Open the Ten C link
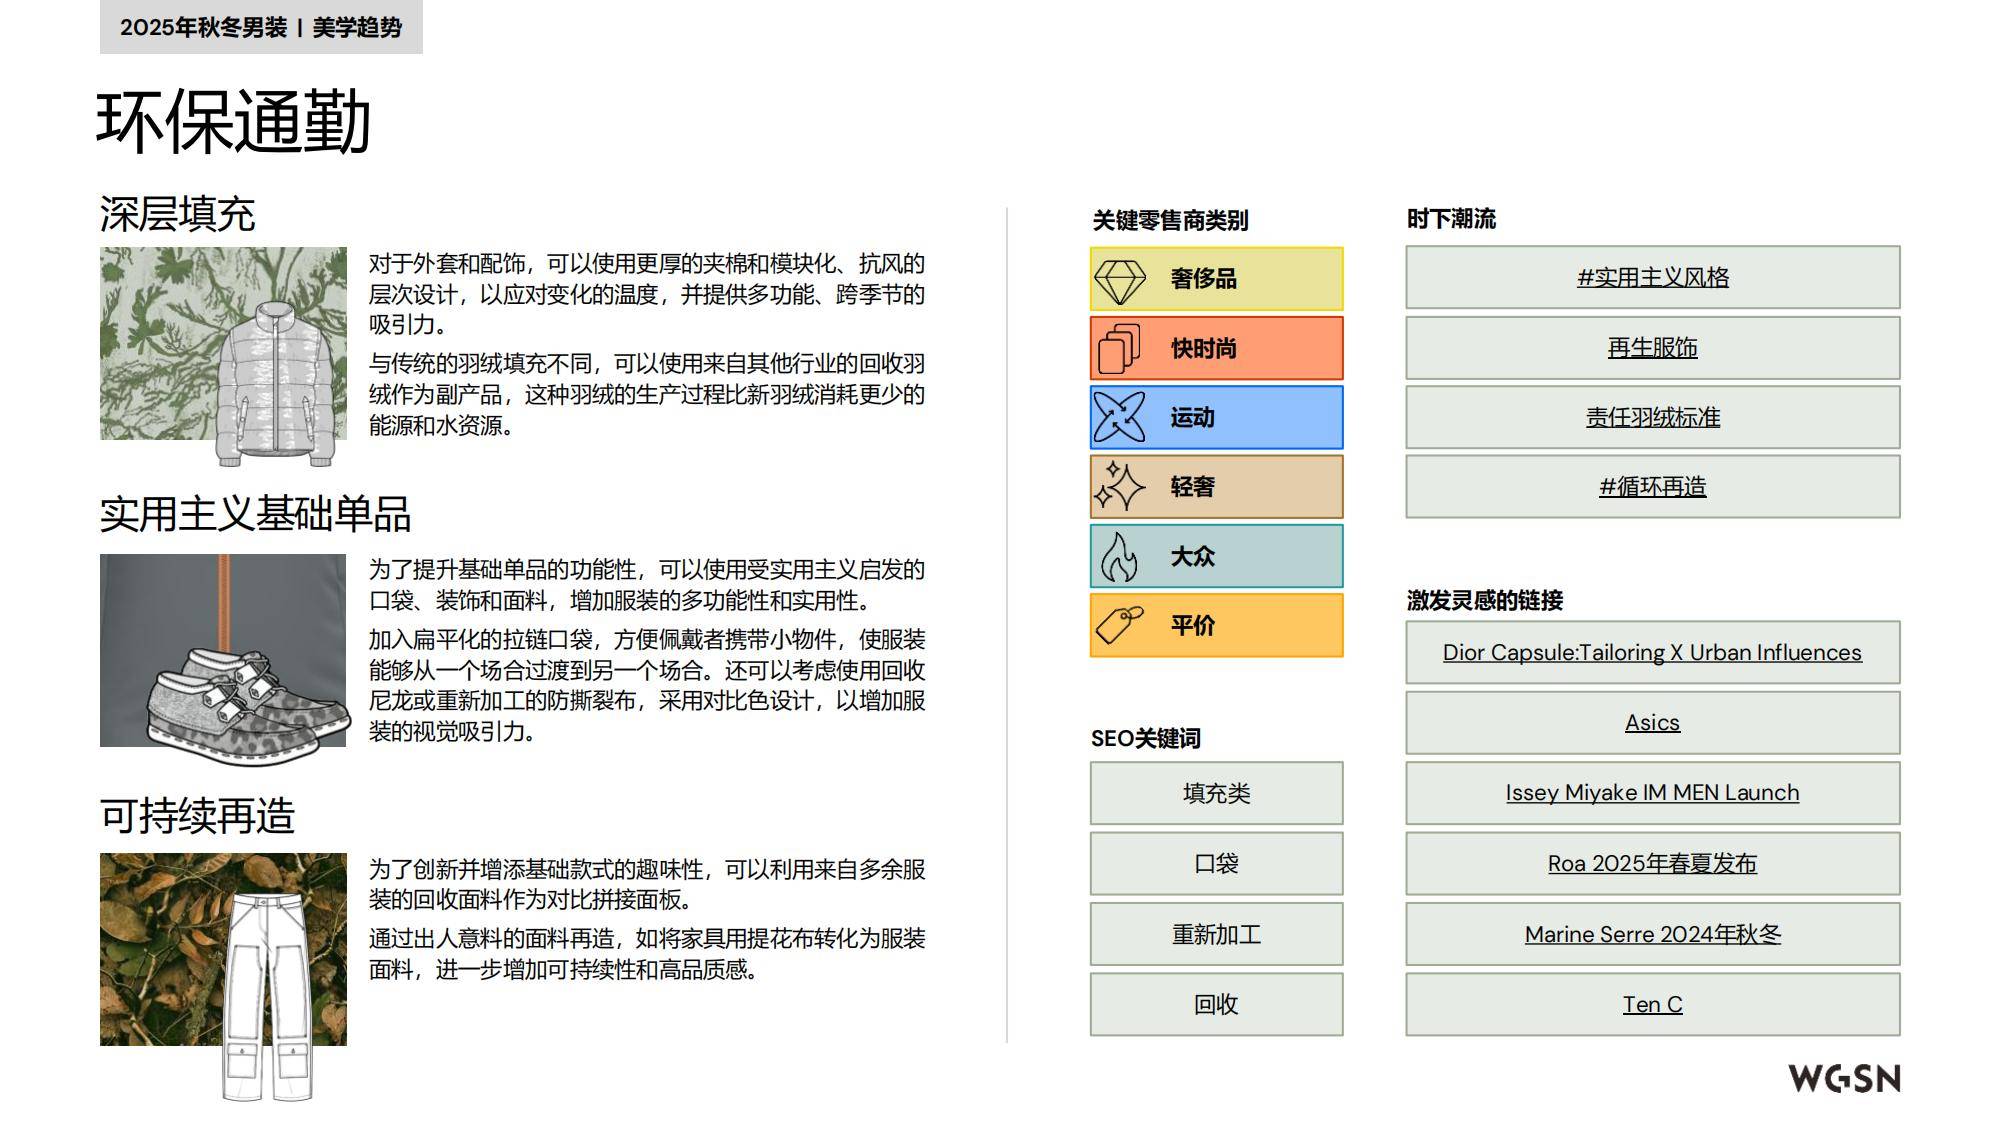Viewport: 1999px width, 1124px height. [x=1652, y=1004]
